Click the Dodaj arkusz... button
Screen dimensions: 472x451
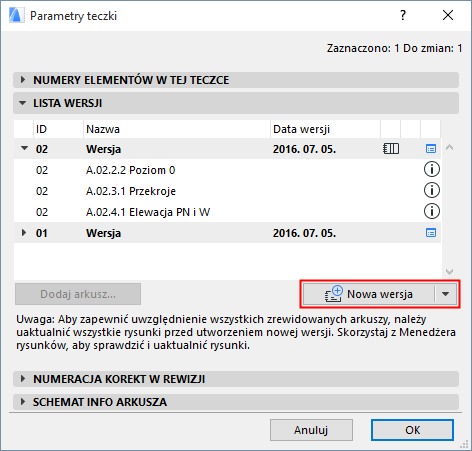tap(78, 294)
